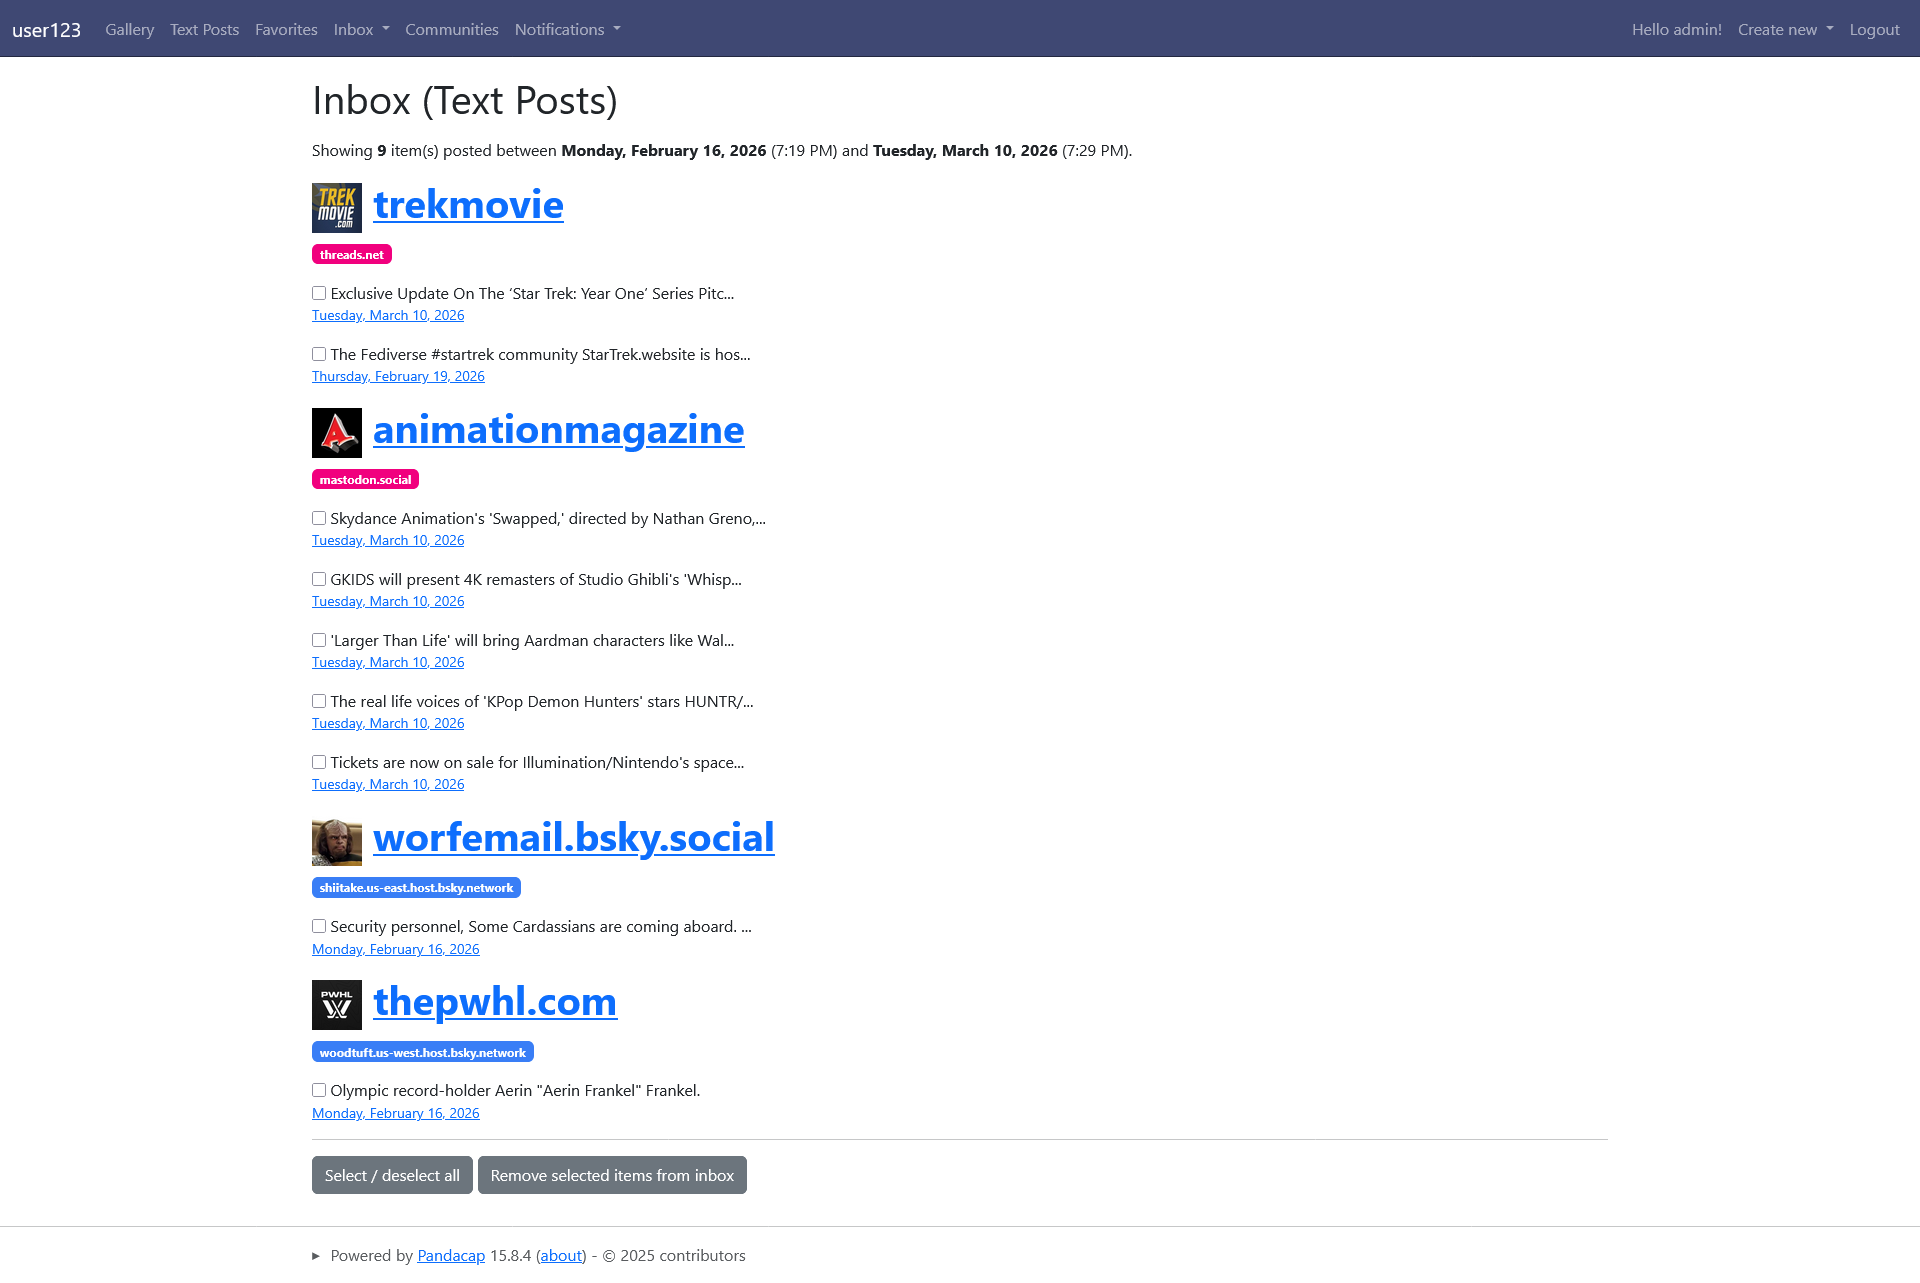Click the 'Hello admin!' greeting link
1920x1283 pixels.
[1677, 29]
